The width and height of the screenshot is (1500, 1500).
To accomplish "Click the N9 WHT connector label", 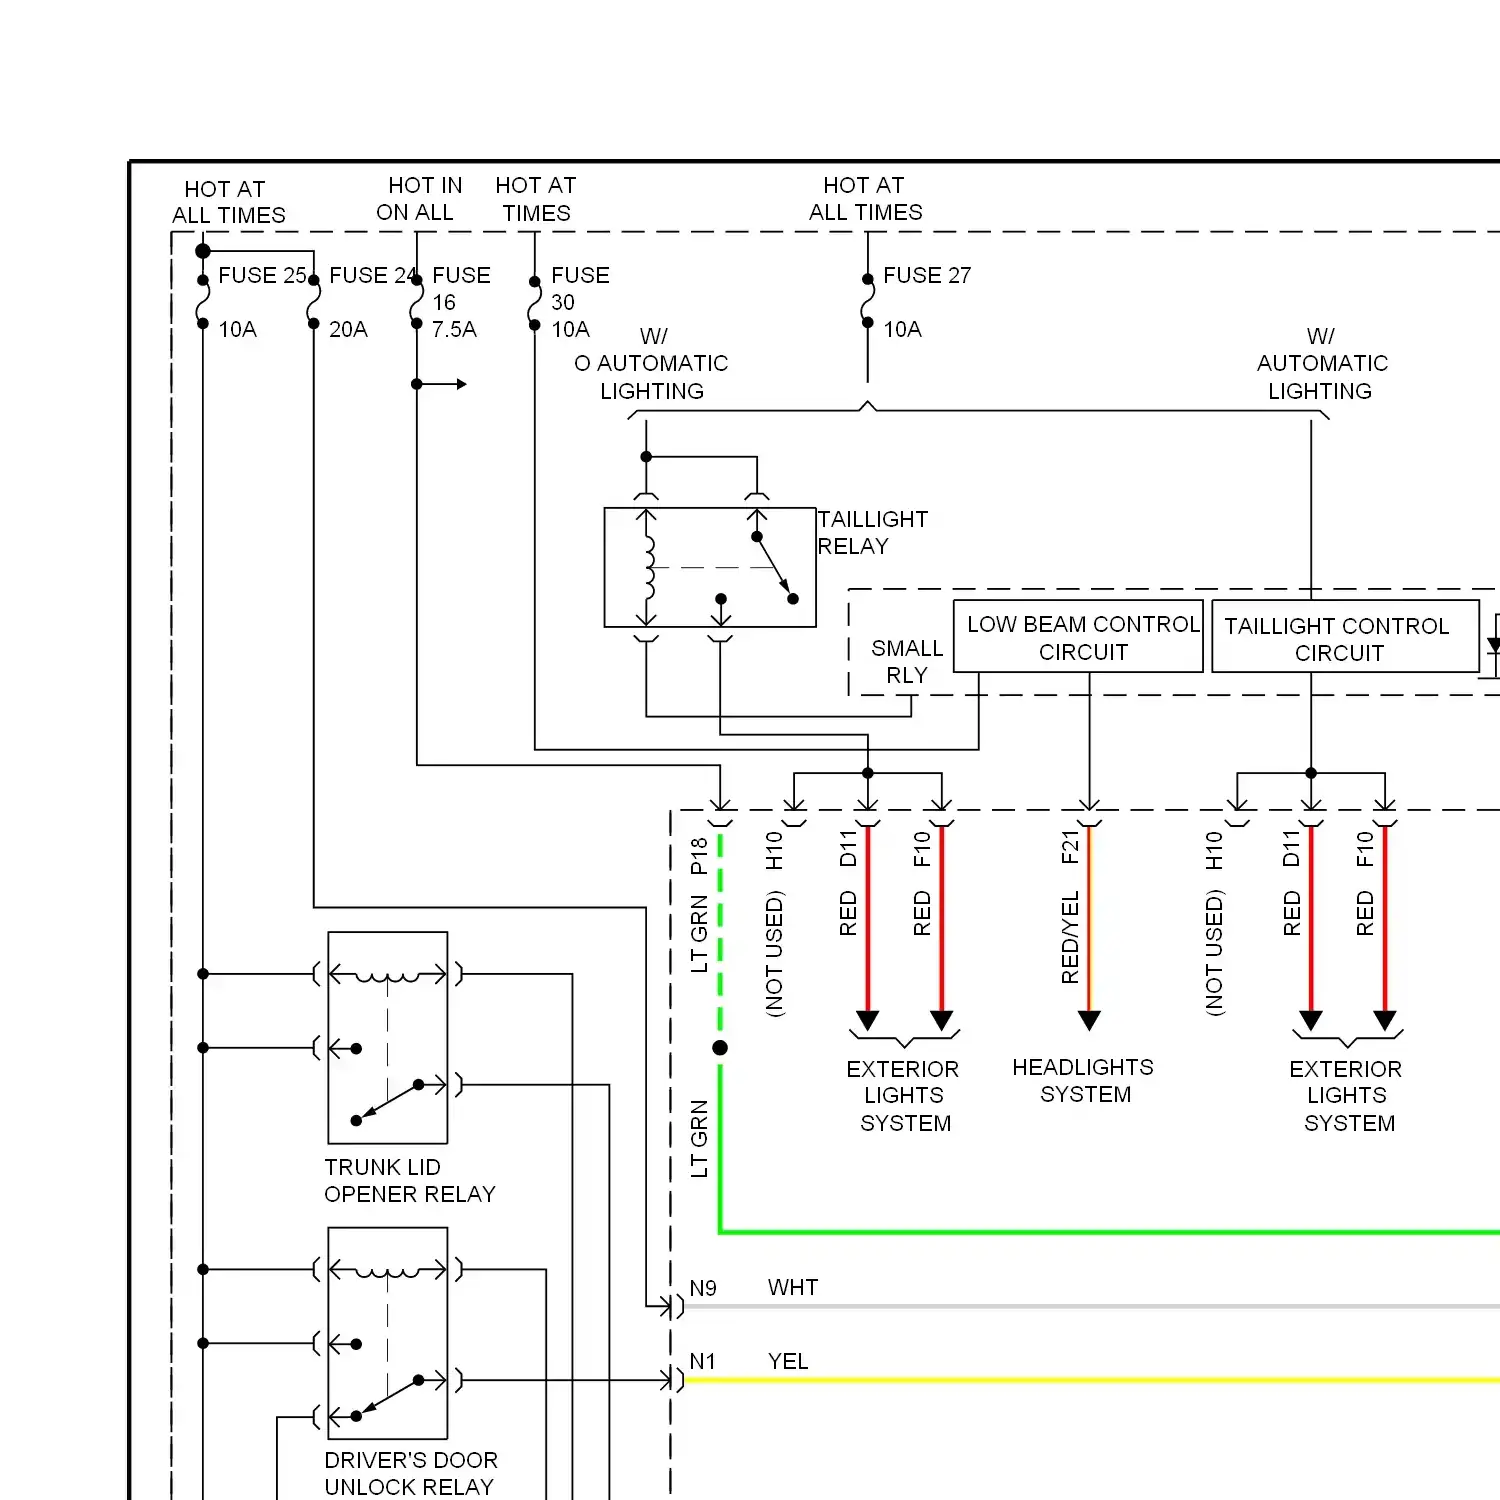I will 703,1288.
